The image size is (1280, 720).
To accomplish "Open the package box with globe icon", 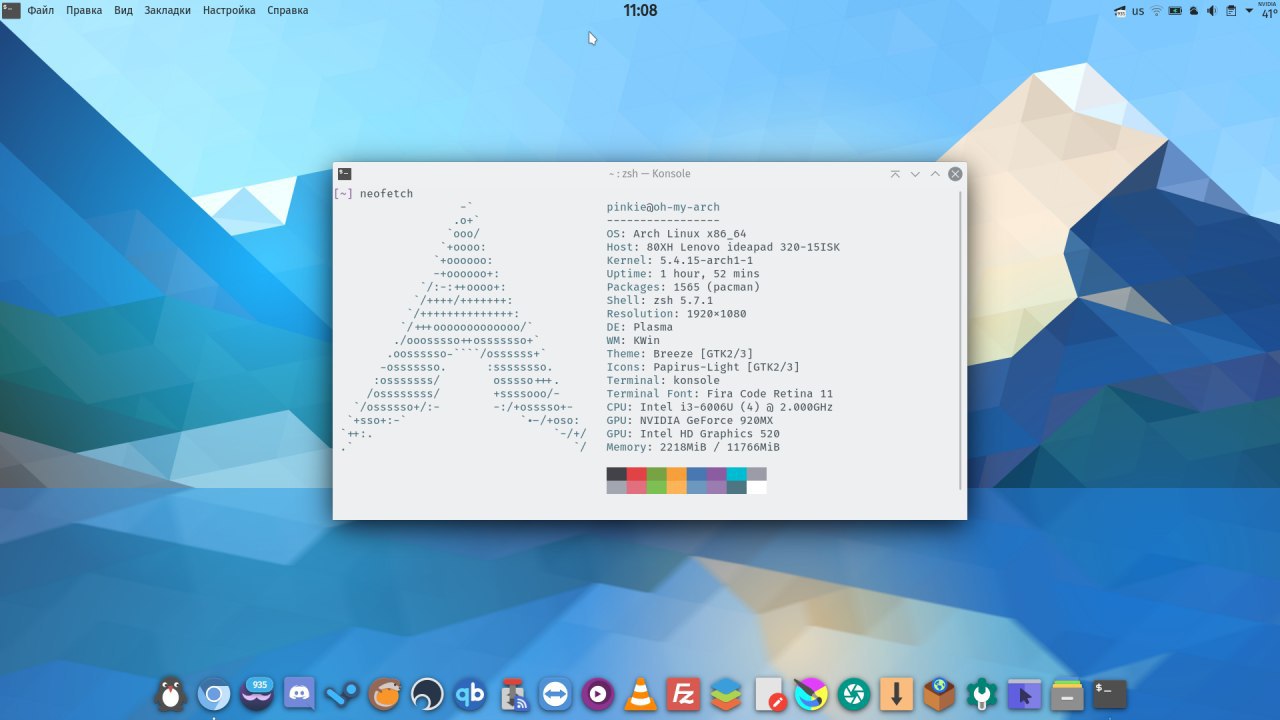I will 939,693.
